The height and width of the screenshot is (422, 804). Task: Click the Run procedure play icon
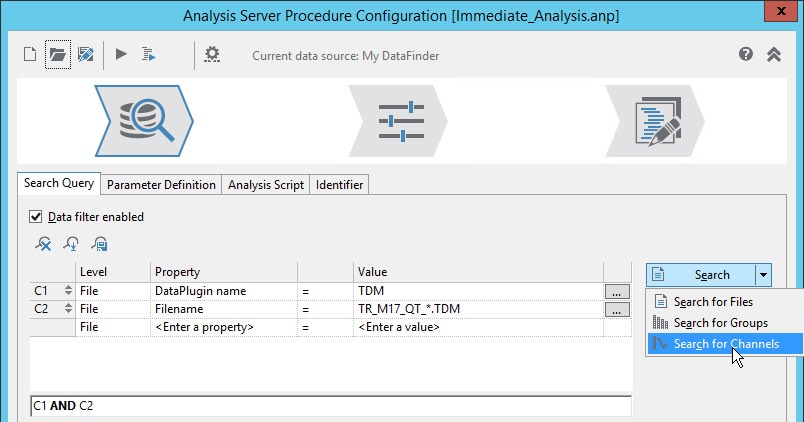tap(121, 55)
